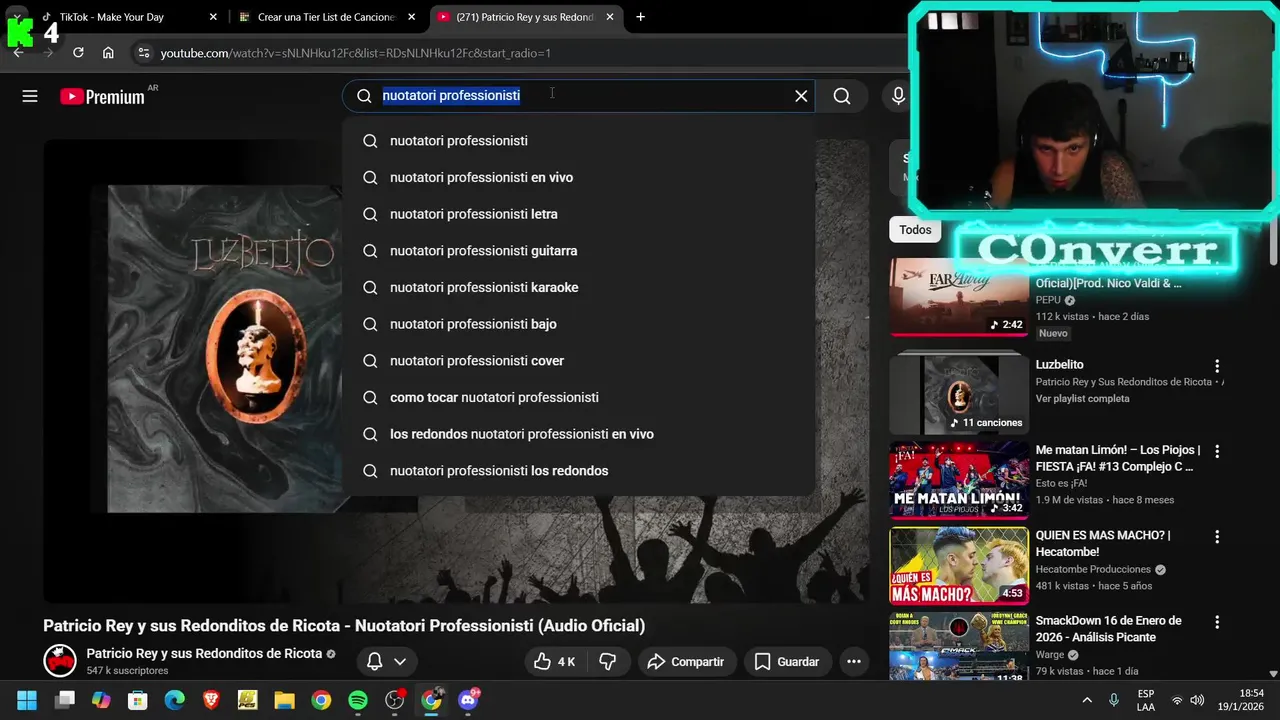Open options menu for Me matan Limón video

[x=1217, y=452]
